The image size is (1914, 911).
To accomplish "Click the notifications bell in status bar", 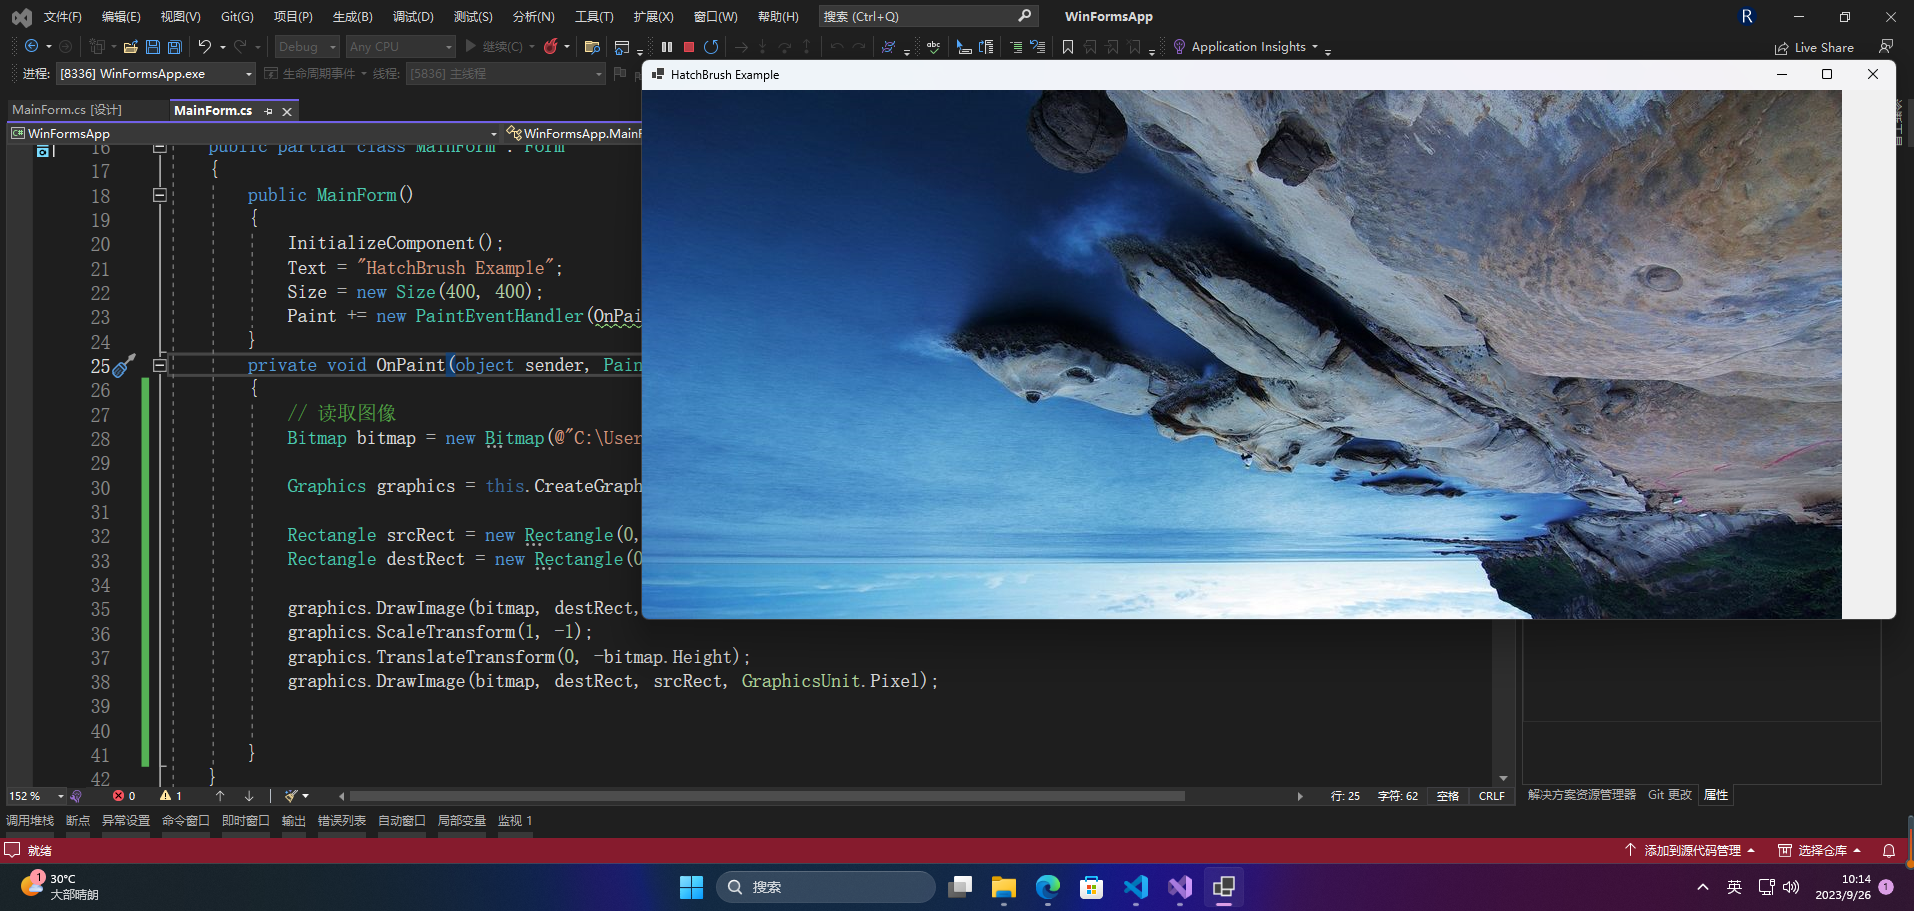I will (x=1889, y=850).
